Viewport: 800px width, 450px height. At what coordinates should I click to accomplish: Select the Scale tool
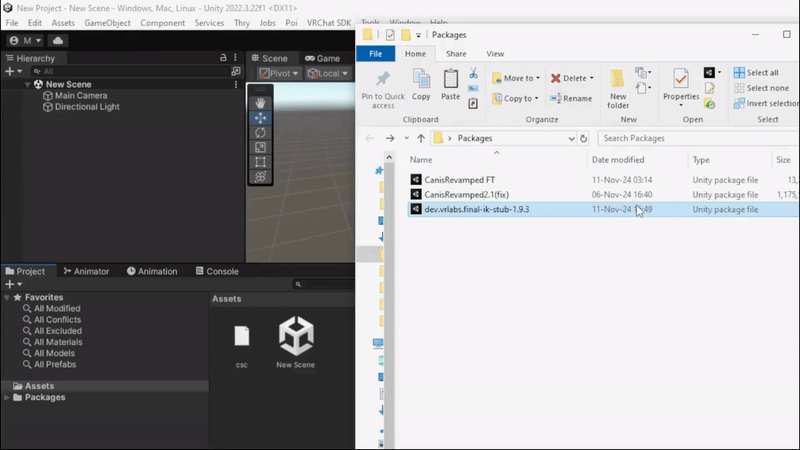260,147
